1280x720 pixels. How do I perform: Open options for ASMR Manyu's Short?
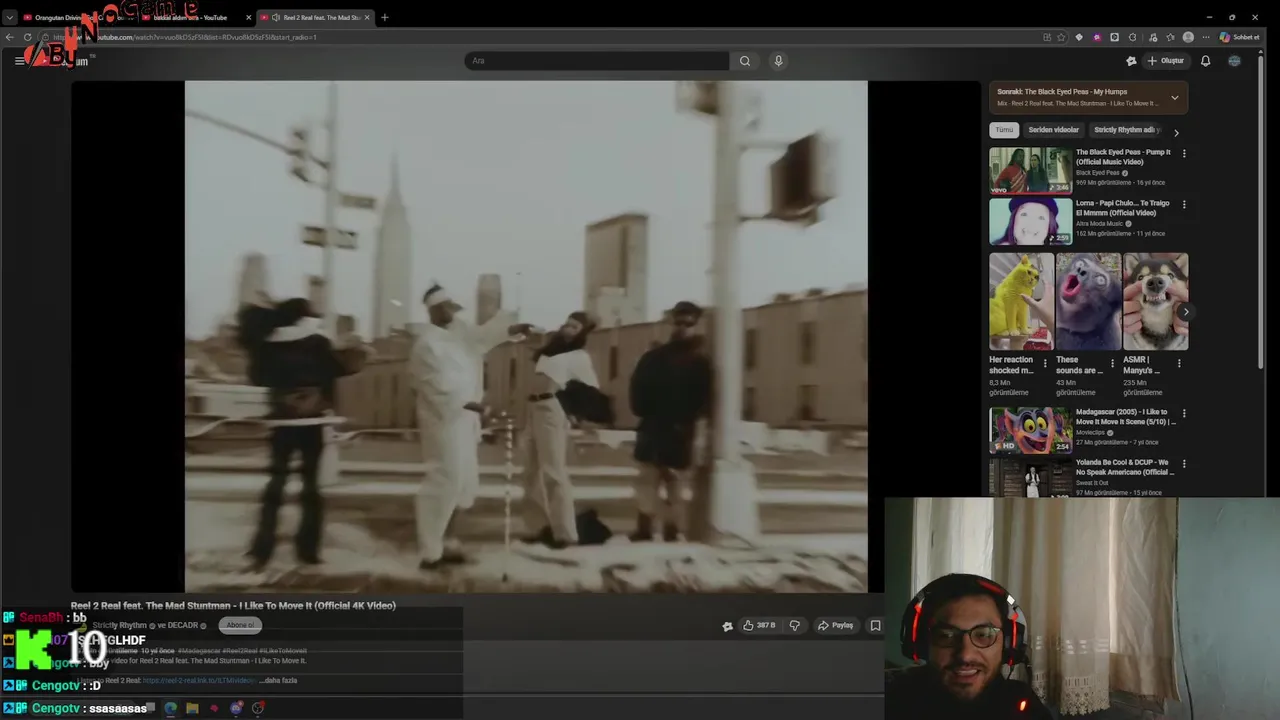(1178, 364)
